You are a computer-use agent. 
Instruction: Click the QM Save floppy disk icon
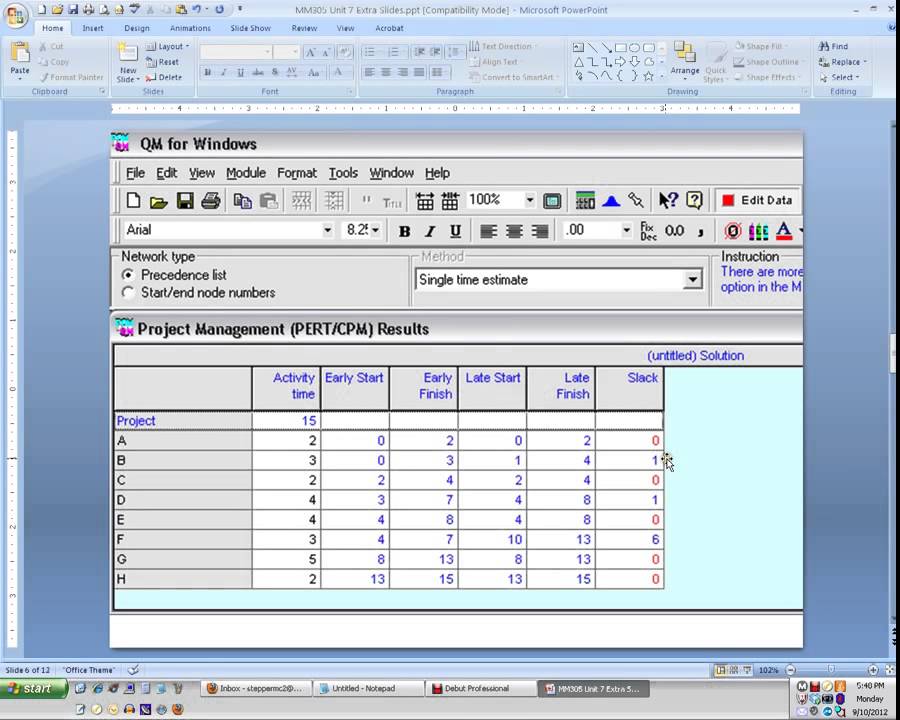point(185,200)
